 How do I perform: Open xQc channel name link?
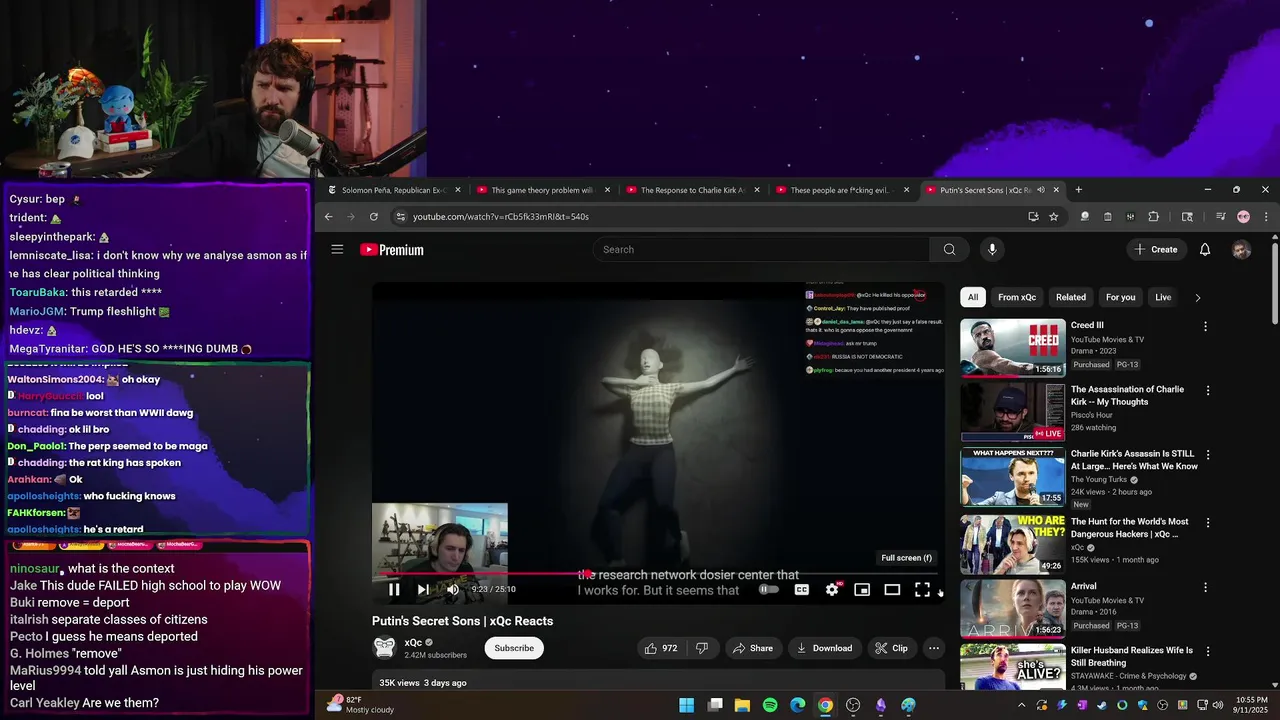(413, 643)
